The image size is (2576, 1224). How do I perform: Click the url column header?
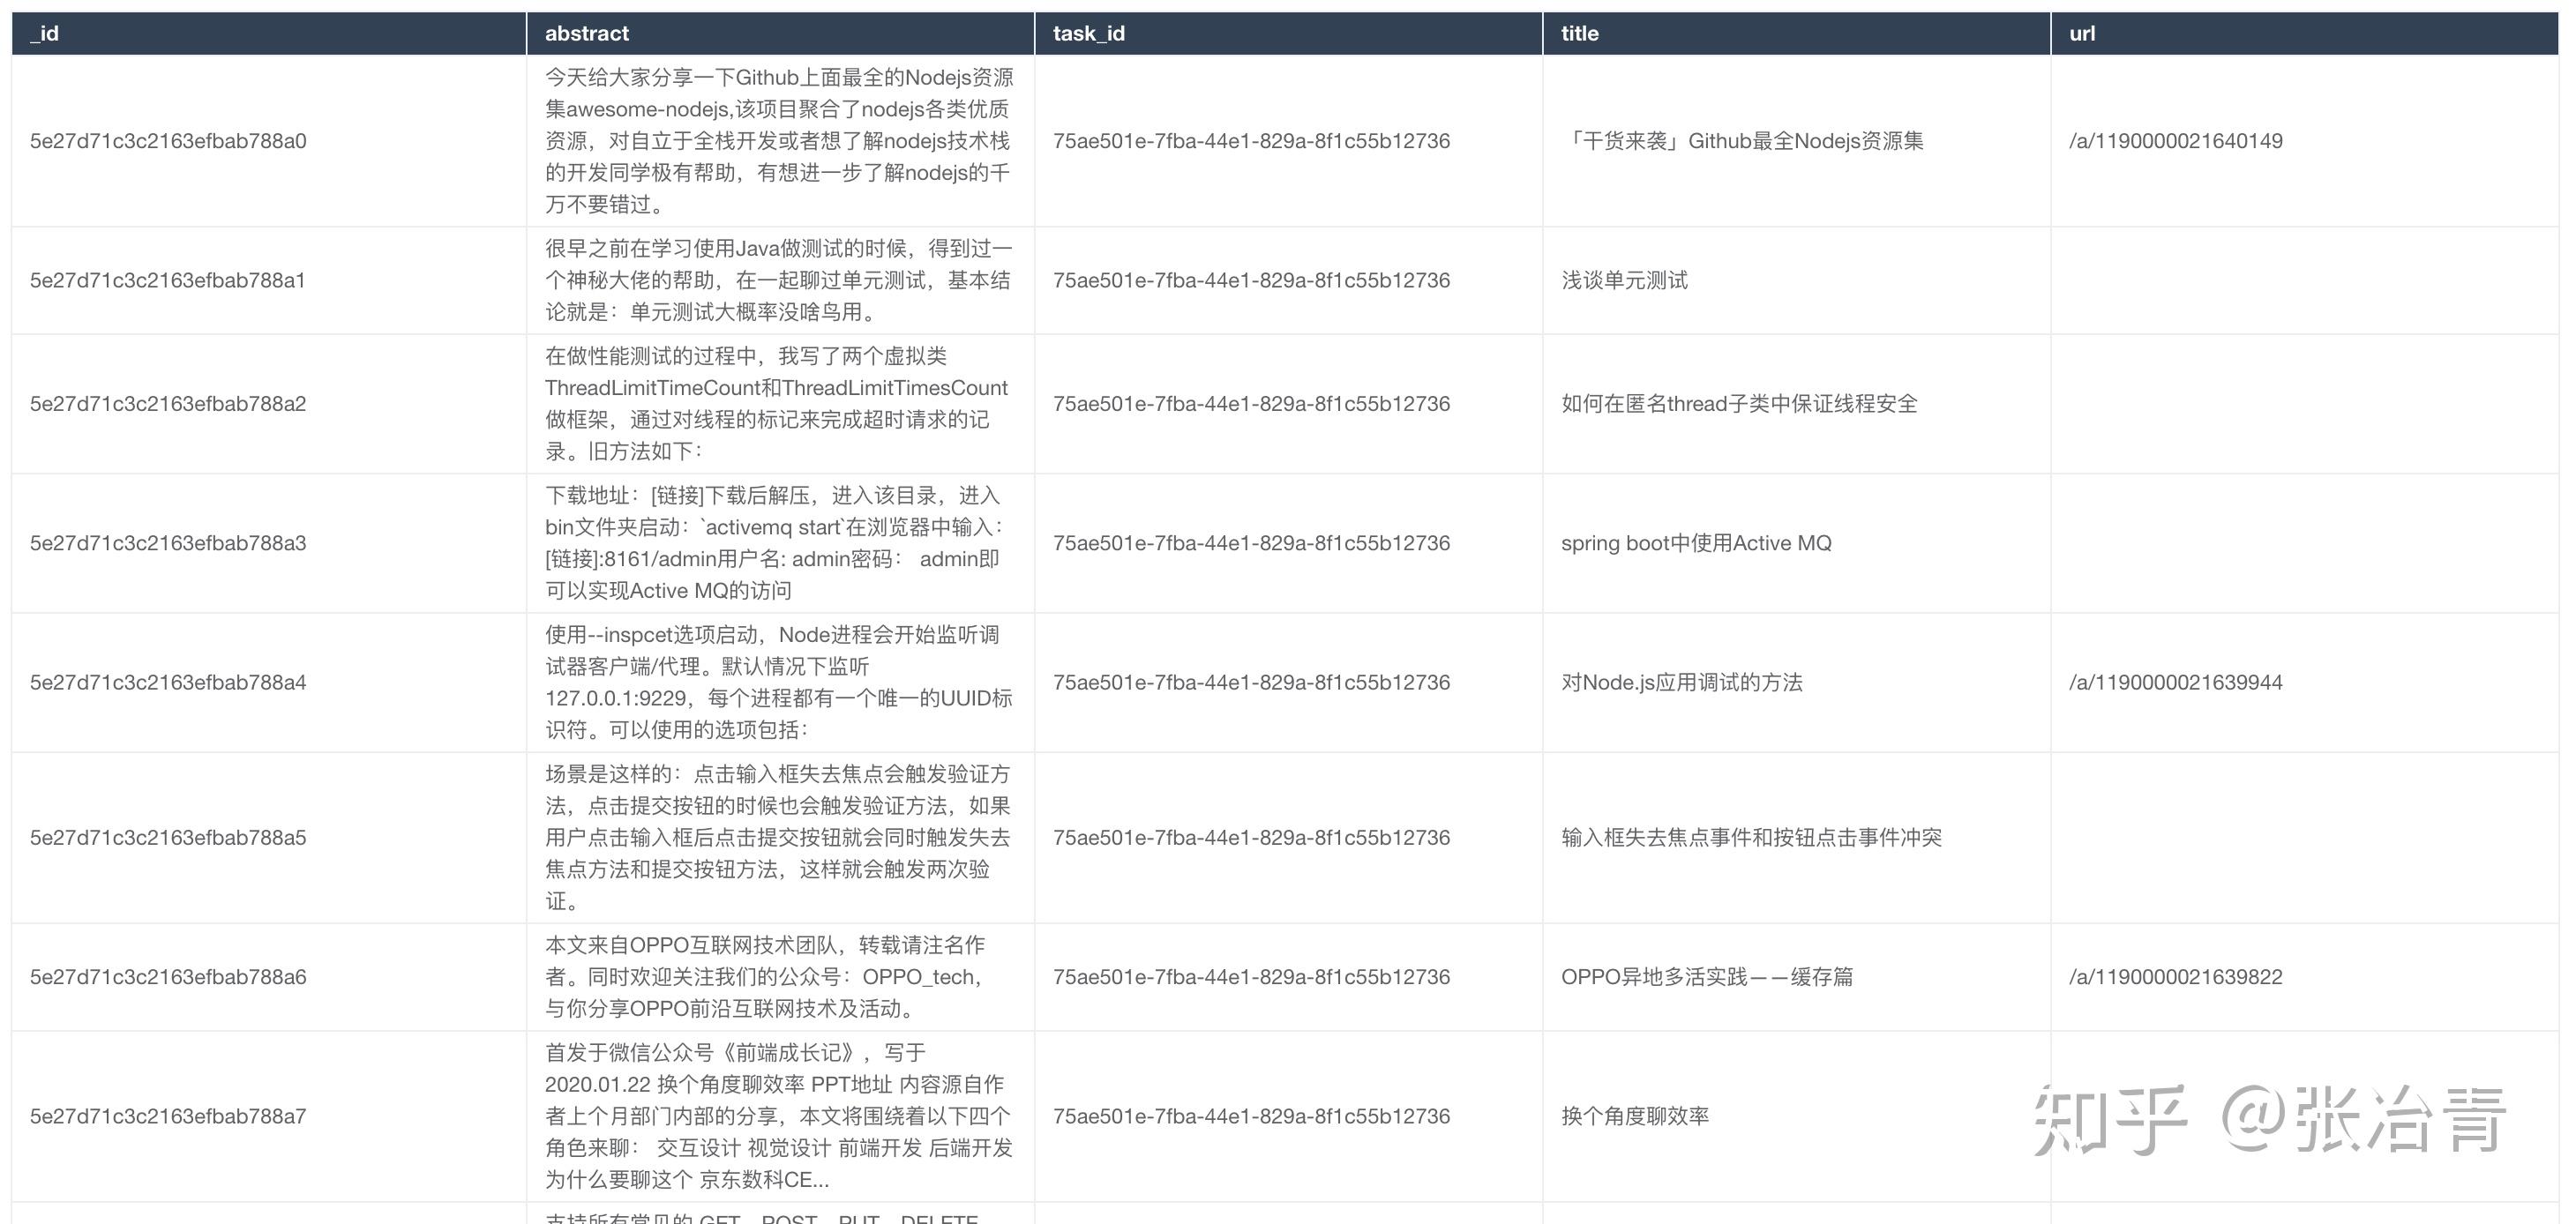[x=2082, y=33]
